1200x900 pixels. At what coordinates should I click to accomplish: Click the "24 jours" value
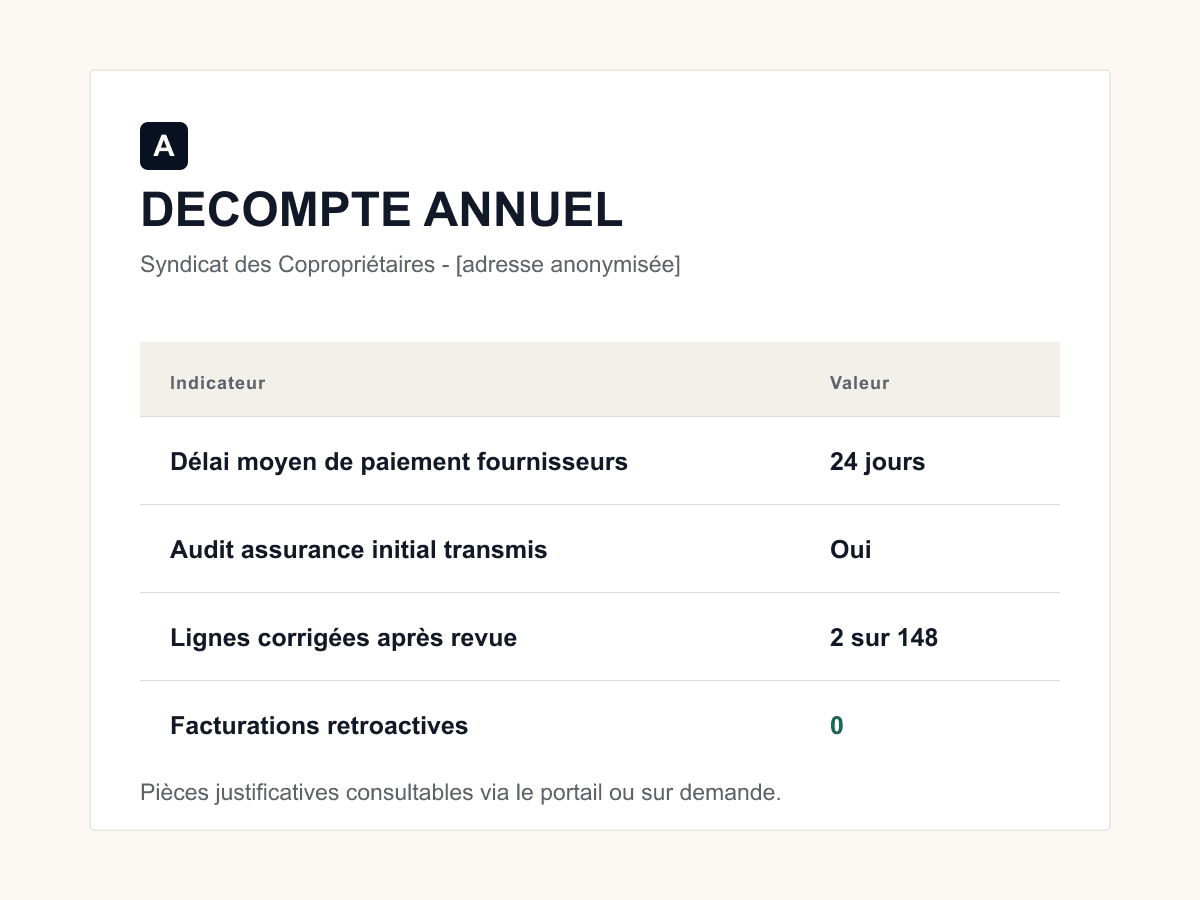tap(878, 462)
